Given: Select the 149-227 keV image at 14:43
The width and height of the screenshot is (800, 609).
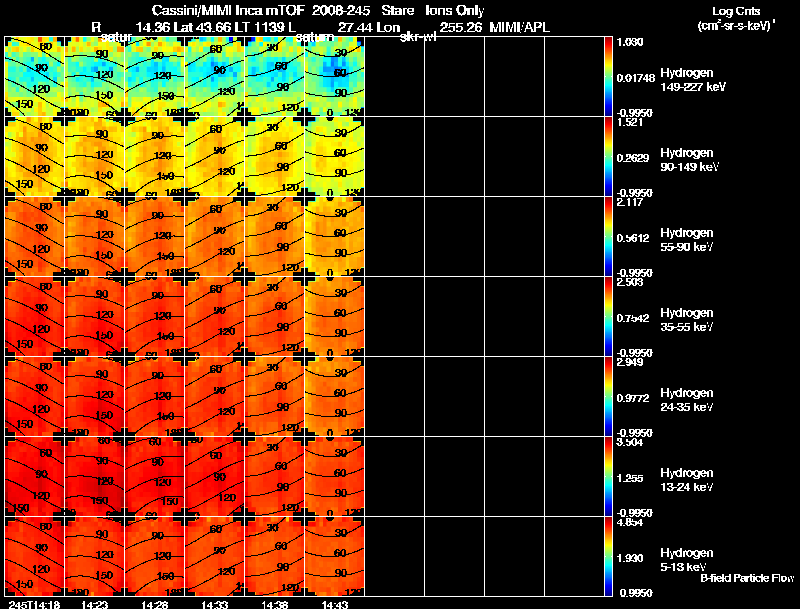Looking at the screenshot, I should [x=335, y=77].
